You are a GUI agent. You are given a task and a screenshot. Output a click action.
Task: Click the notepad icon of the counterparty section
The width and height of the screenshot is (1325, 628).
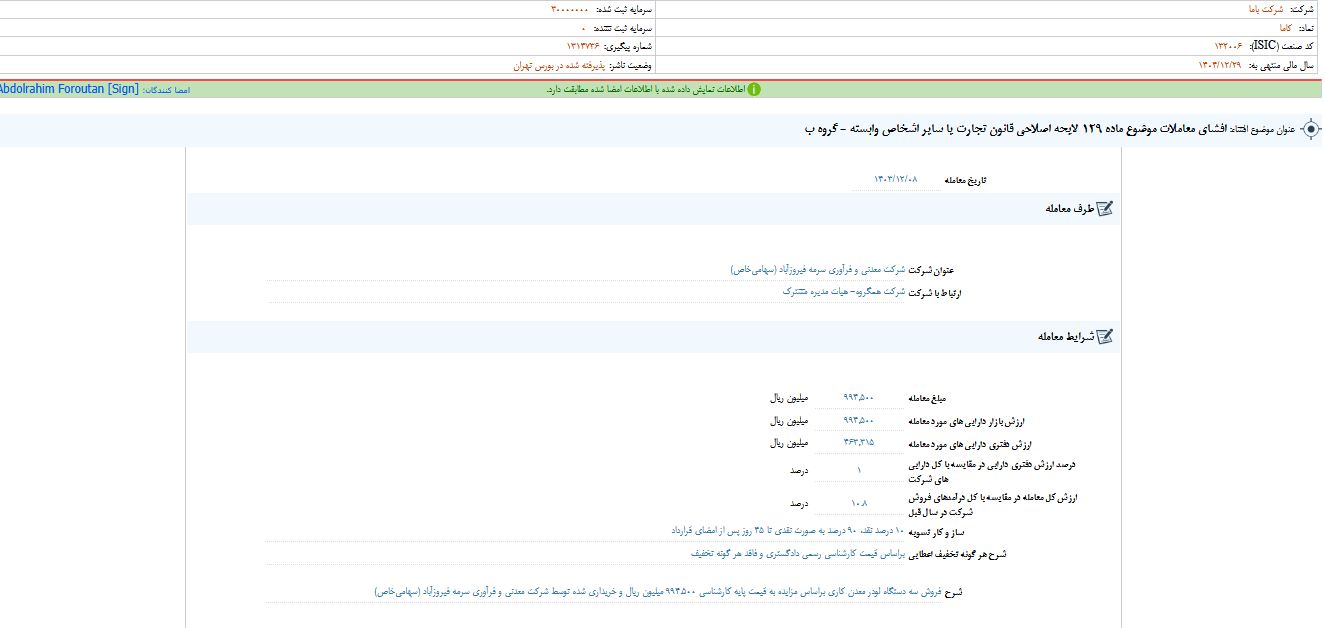pyautogui.click(x=1106, y=209)
